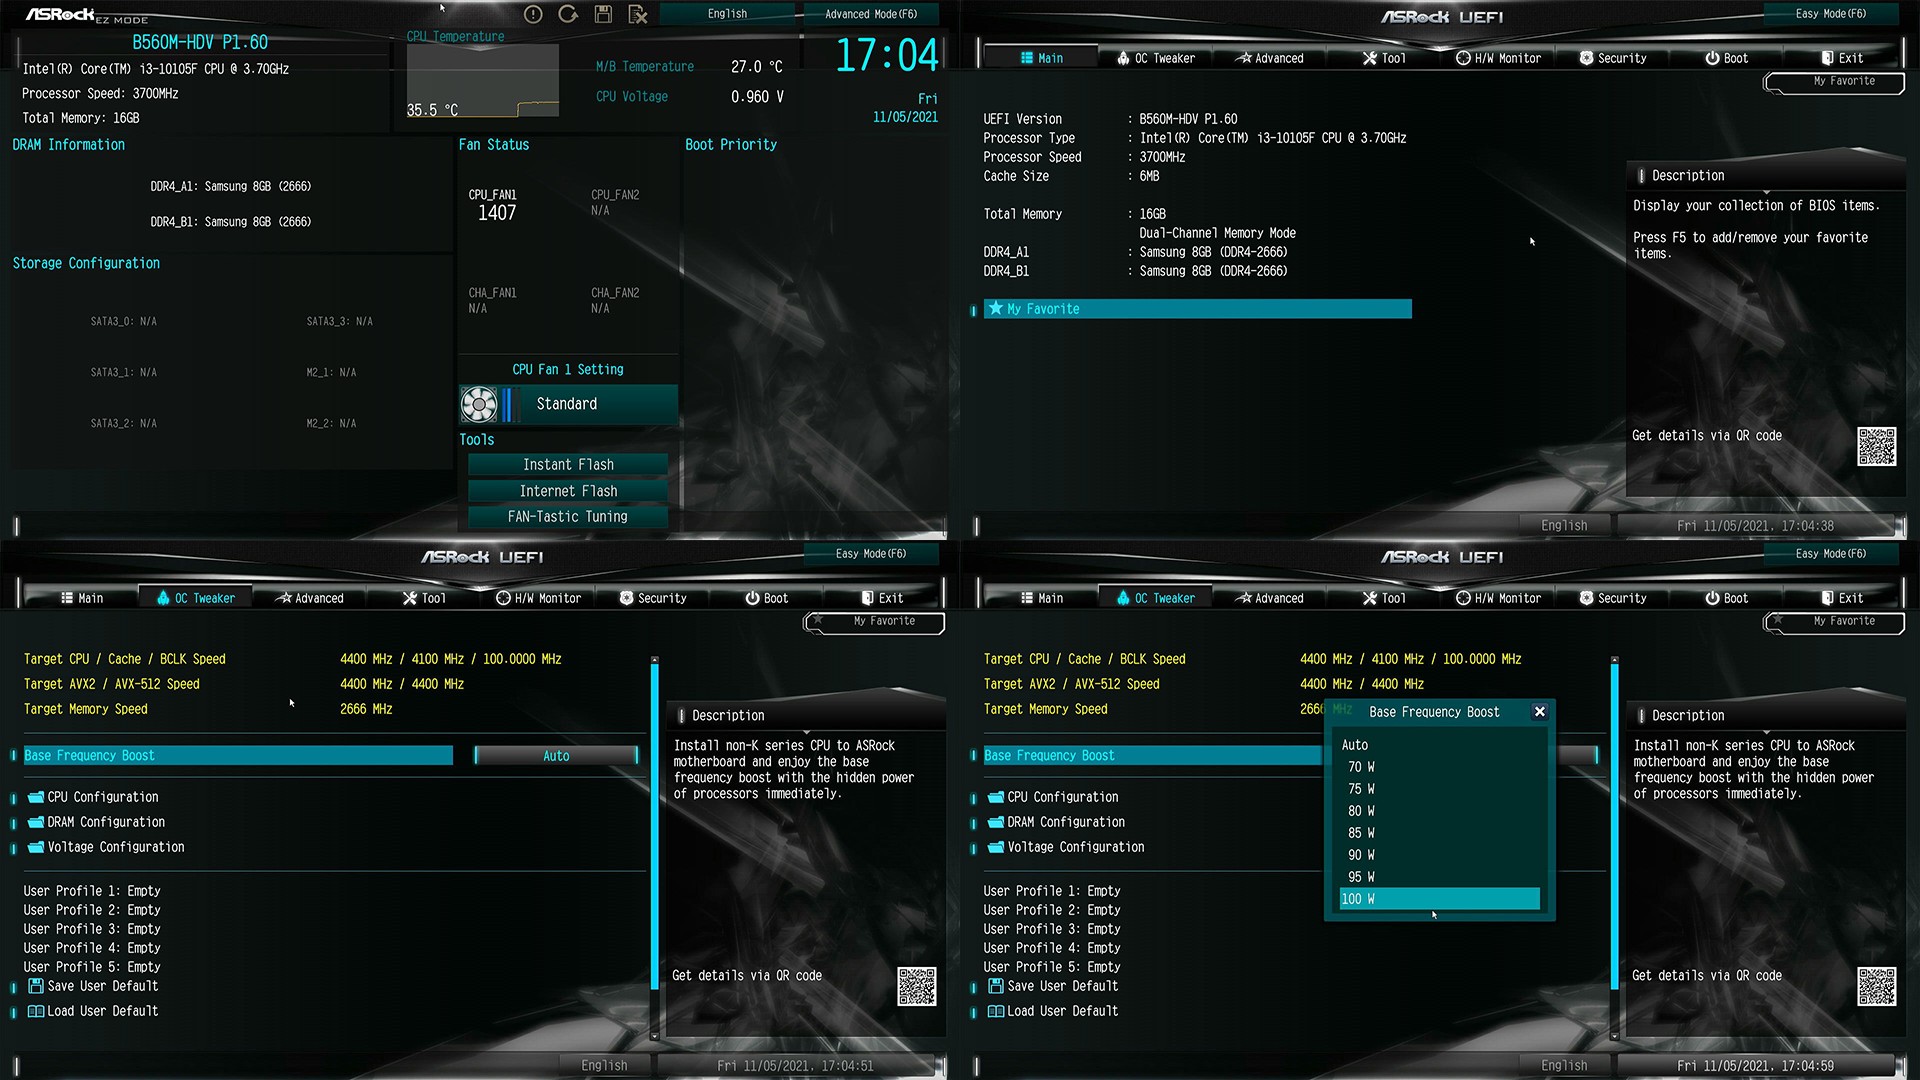Close the Base Frequency Boost popup
Screen dimensions: 1920x1080
point(1540,712)
